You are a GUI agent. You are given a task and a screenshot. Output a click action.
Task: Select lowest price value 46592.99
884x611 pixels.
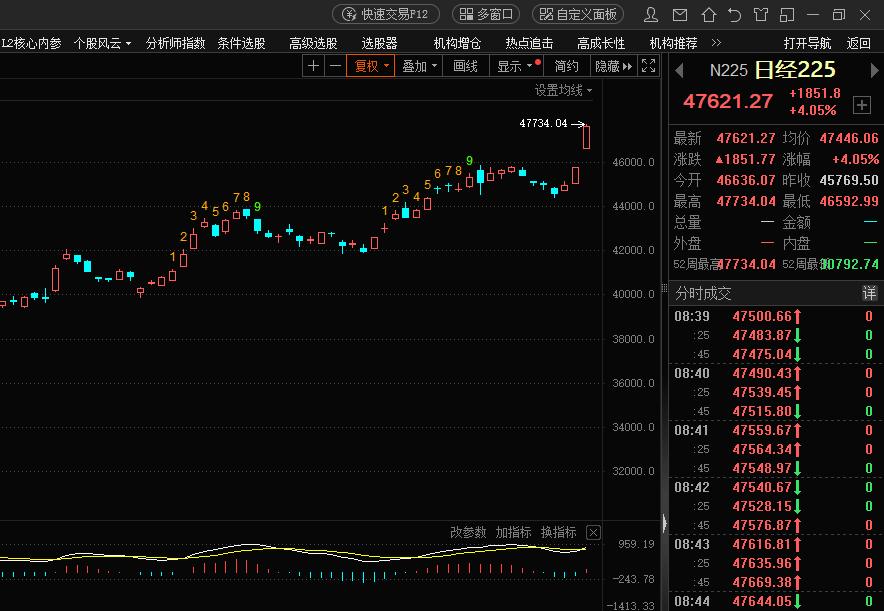tap(848, 201)
